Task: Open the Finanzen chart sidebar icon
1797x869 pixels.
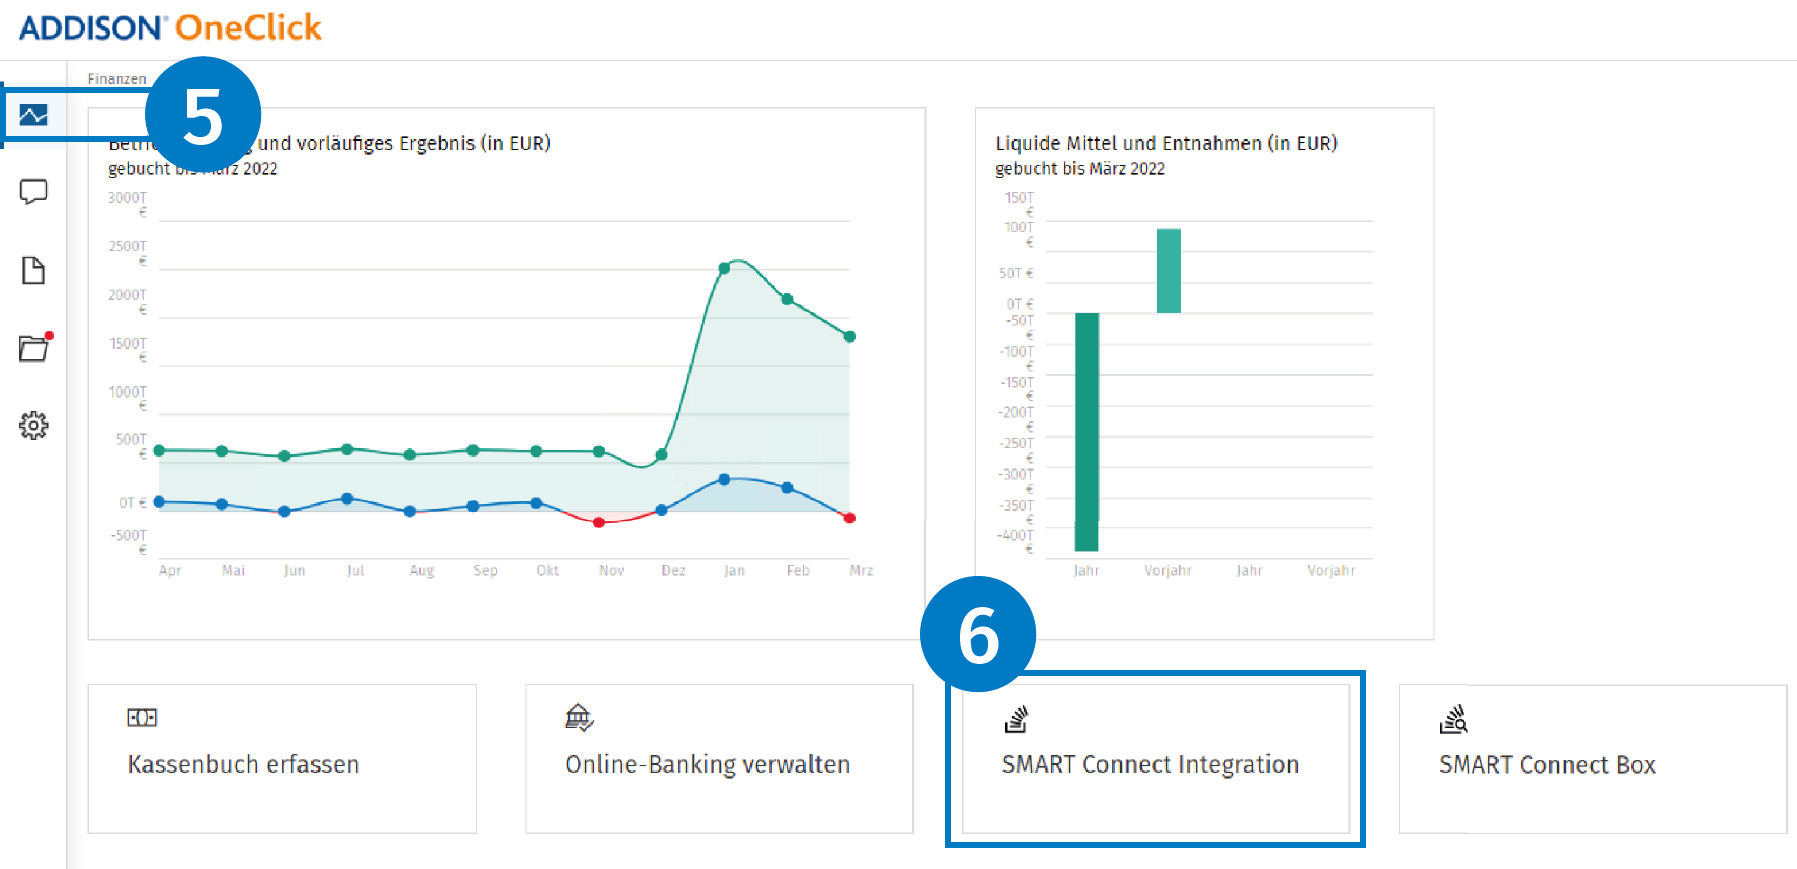Action: point(33,115)
